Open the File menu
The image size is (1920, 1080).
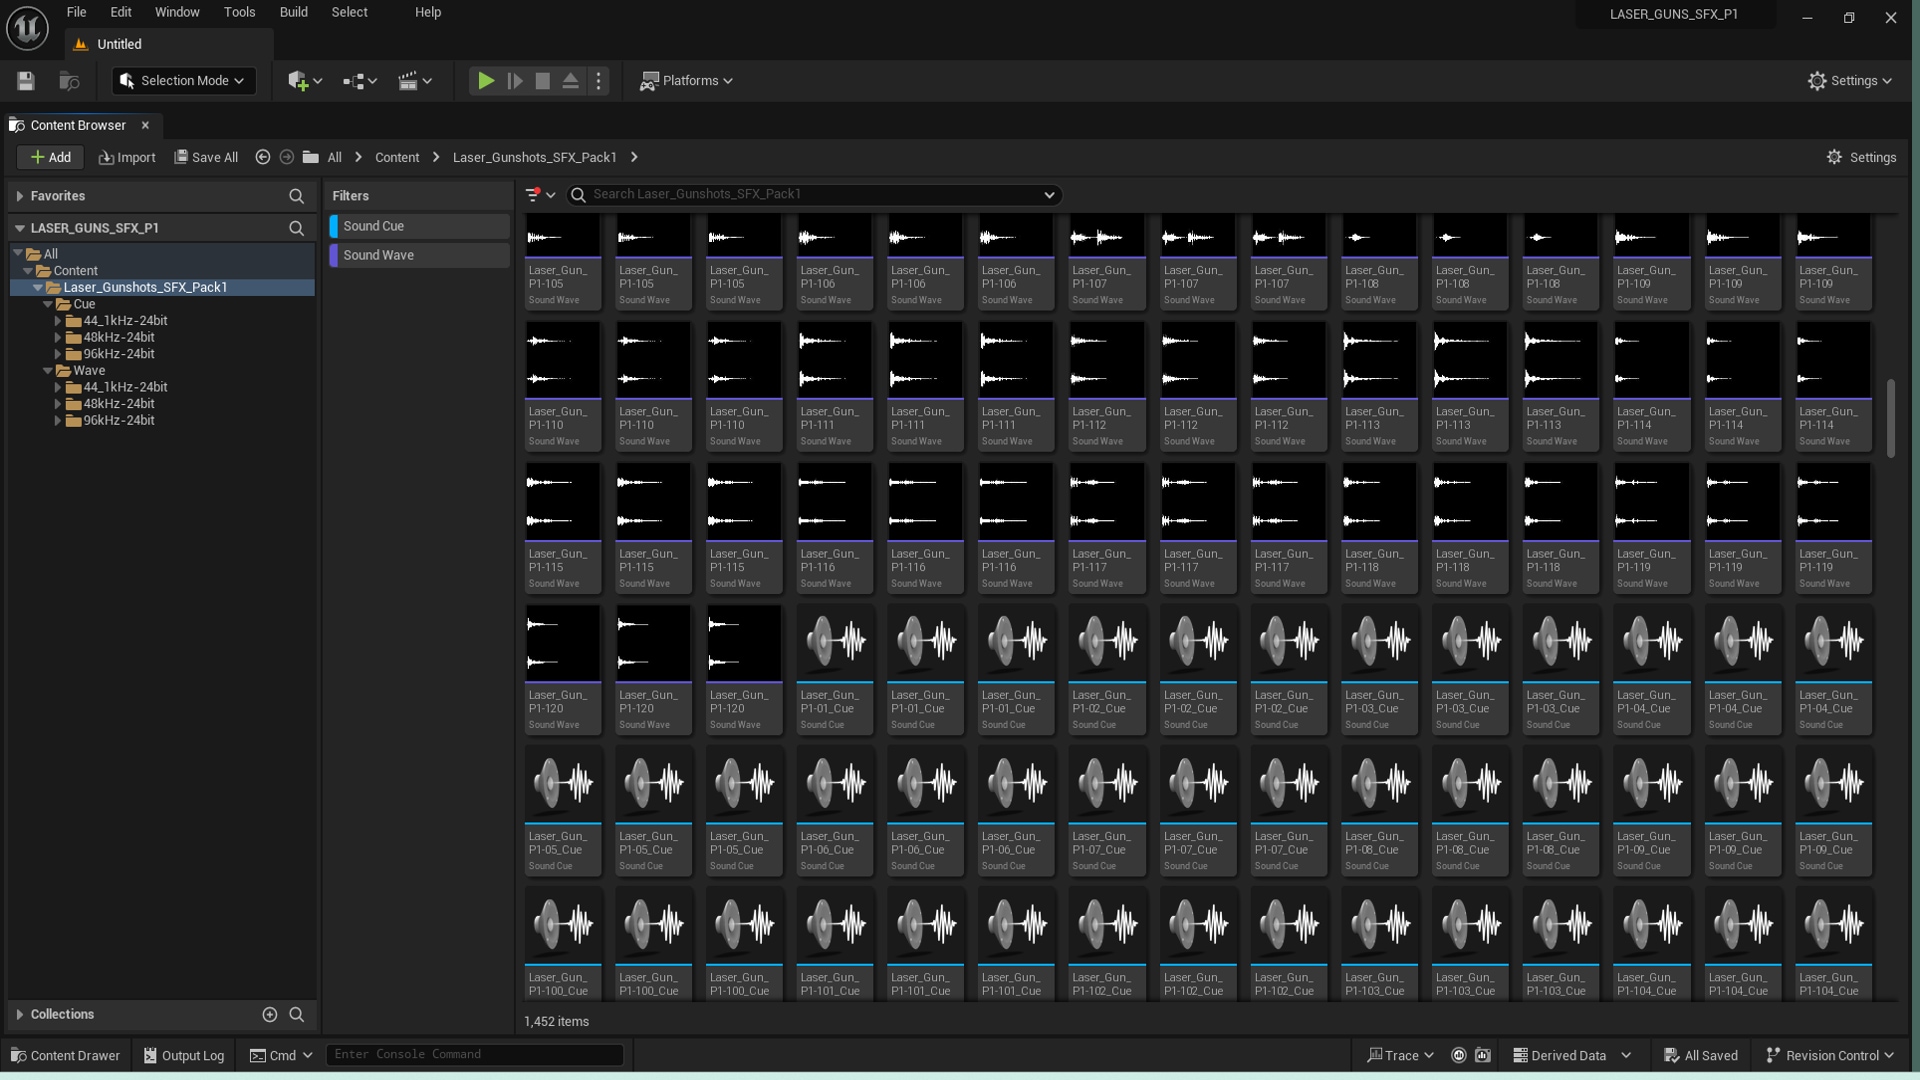[76, 12]
